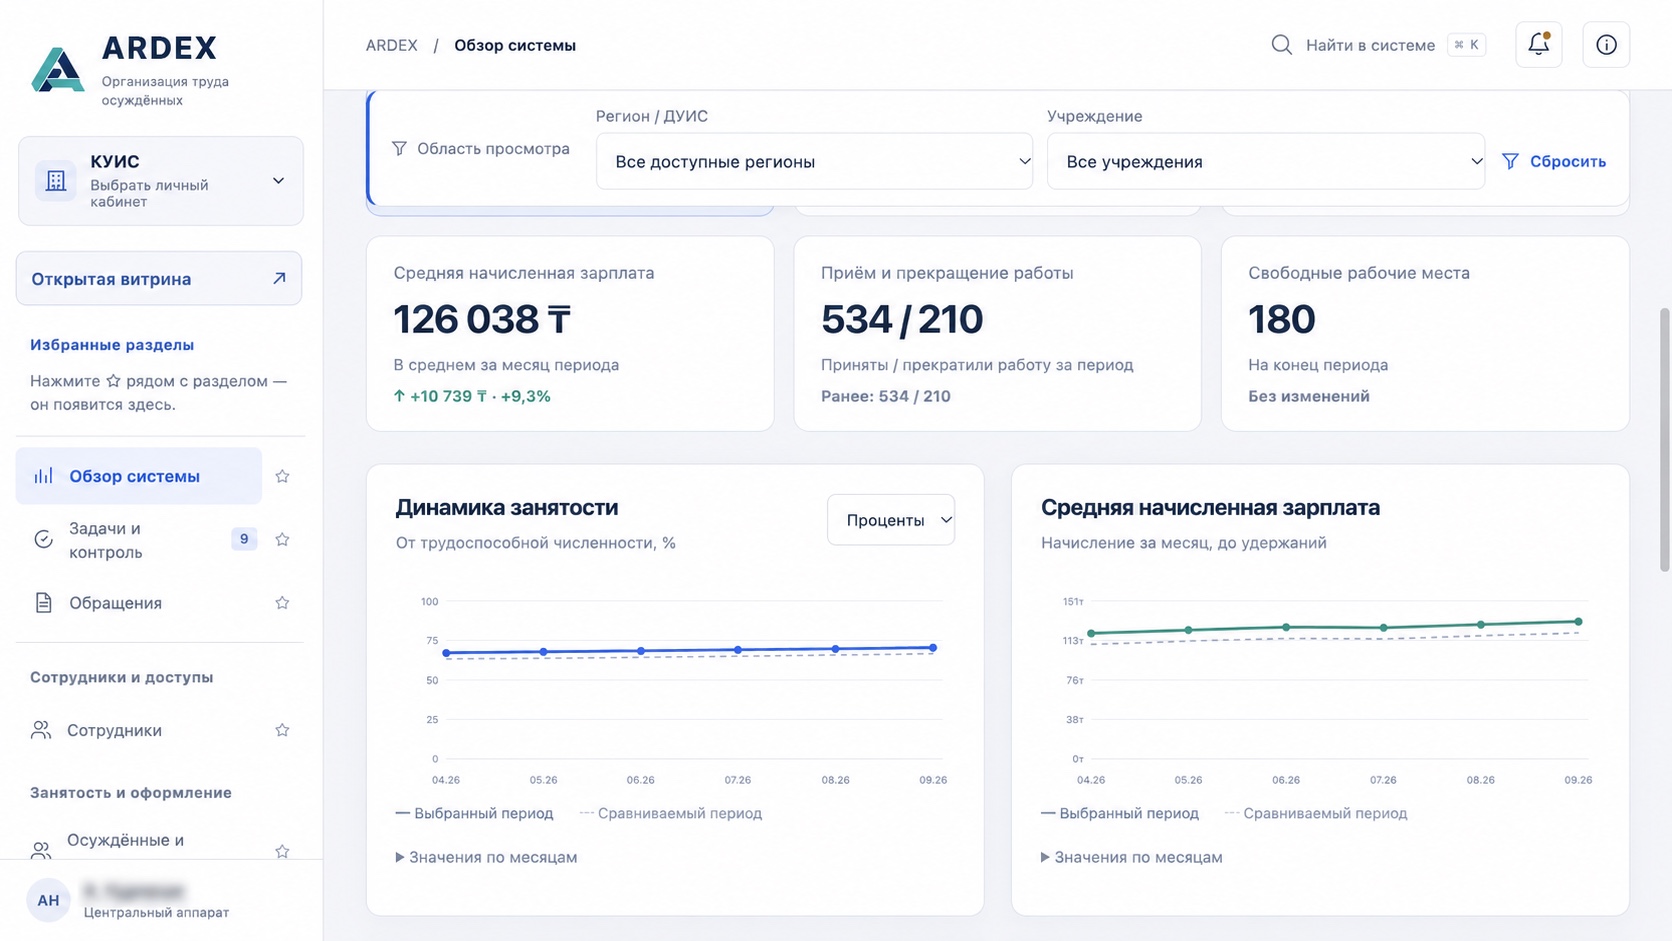This screenshot has width=1672, height=941.
Task: Star the Обращения section
Action: coord(282,602)
